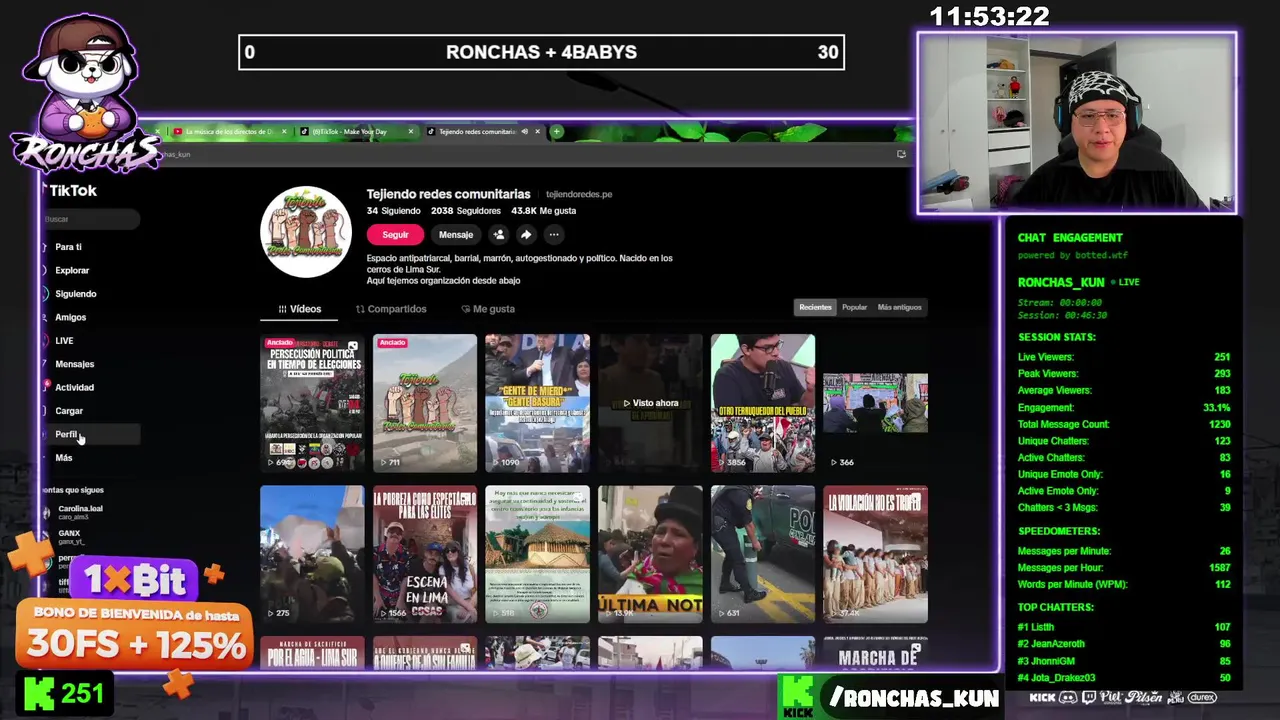Select the Más antiguos sort option
This screenshot has height=720, width=1280.
click(x=899, y=308)
